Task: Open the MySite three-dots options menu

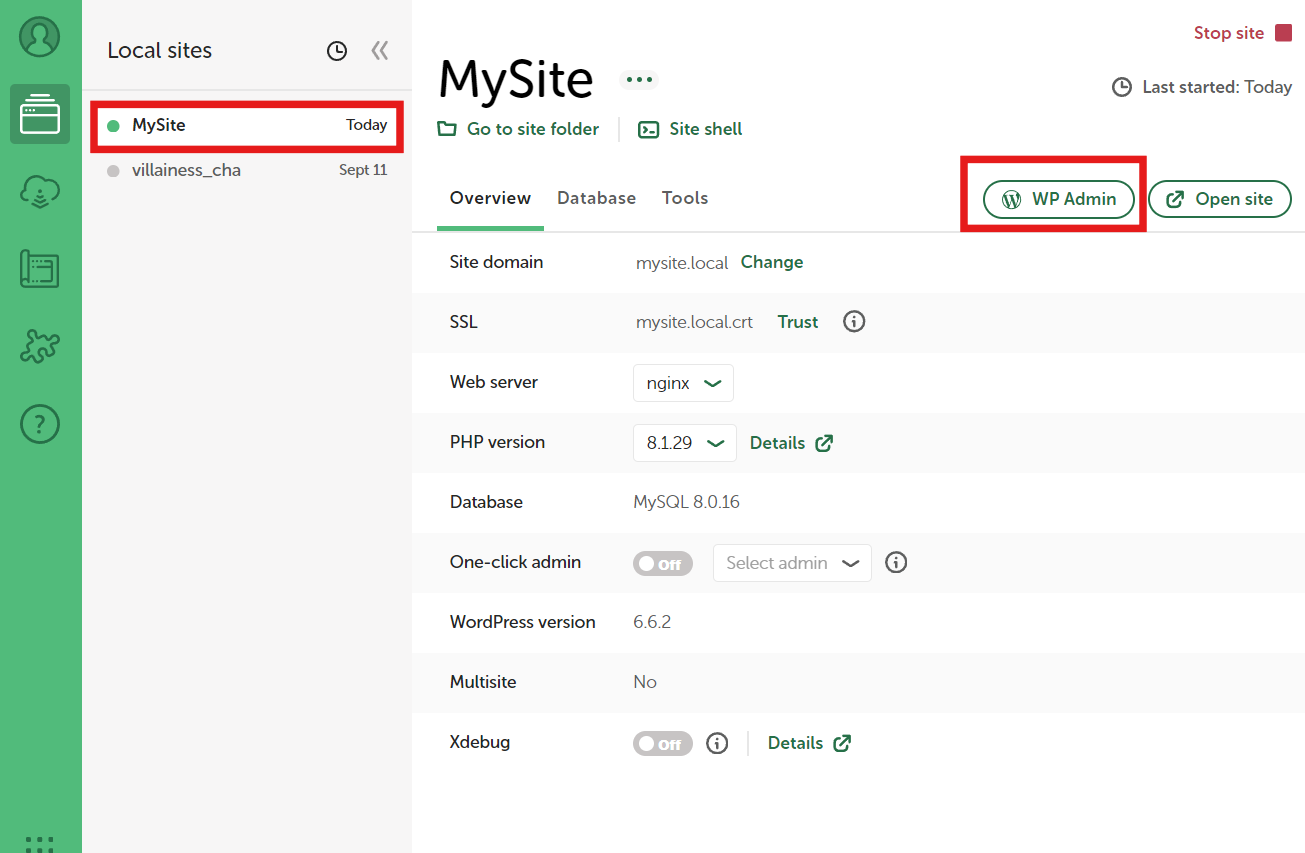Action: (x=639, y=80)
